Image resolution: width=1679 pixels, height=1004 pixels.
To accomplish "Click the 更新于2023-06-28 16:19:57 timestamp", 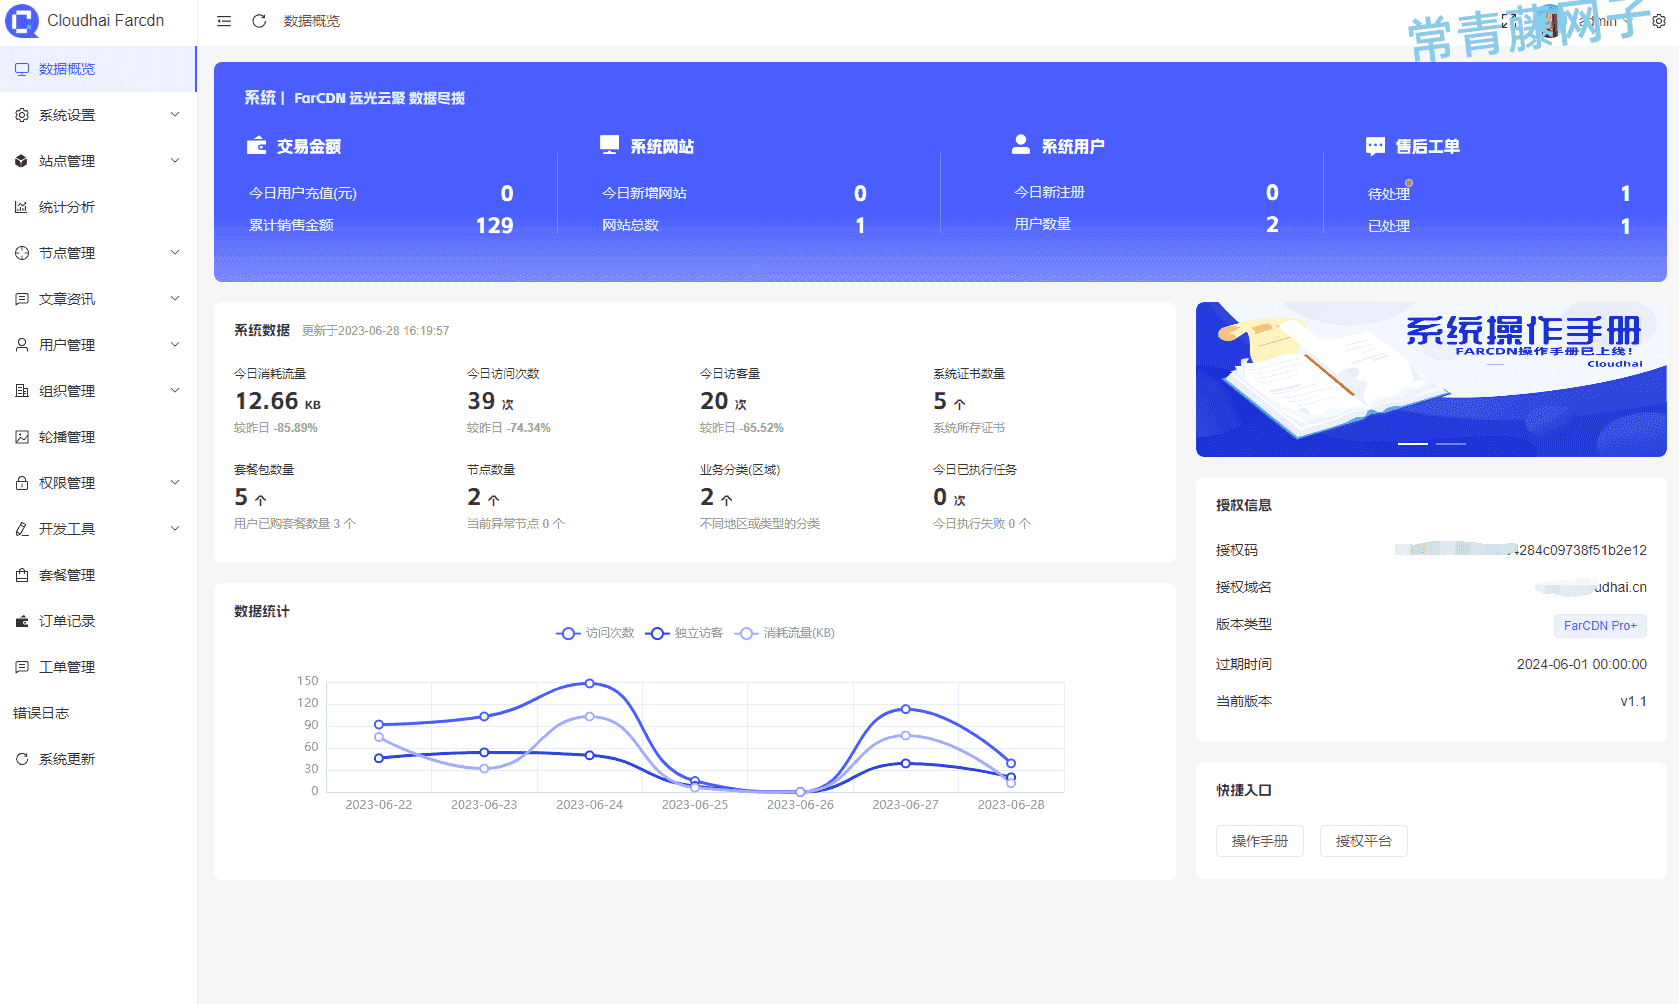I will 376,331.
